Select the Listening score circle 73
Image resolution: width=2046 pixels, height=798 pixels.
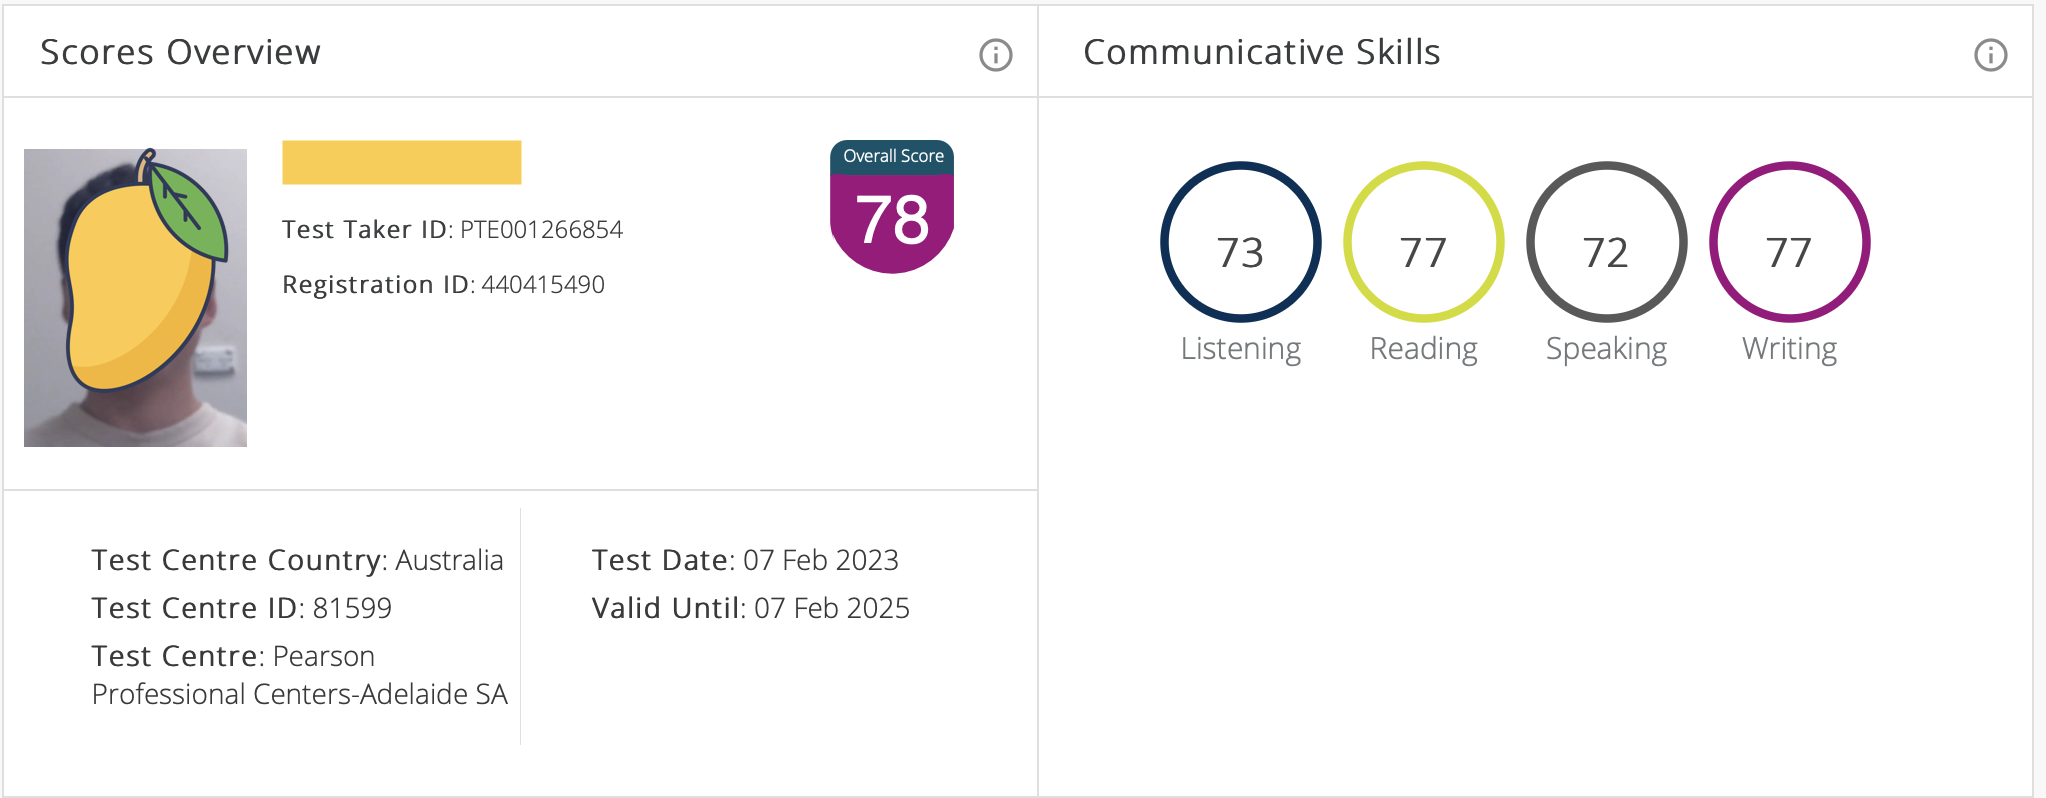pos(1240,242)
